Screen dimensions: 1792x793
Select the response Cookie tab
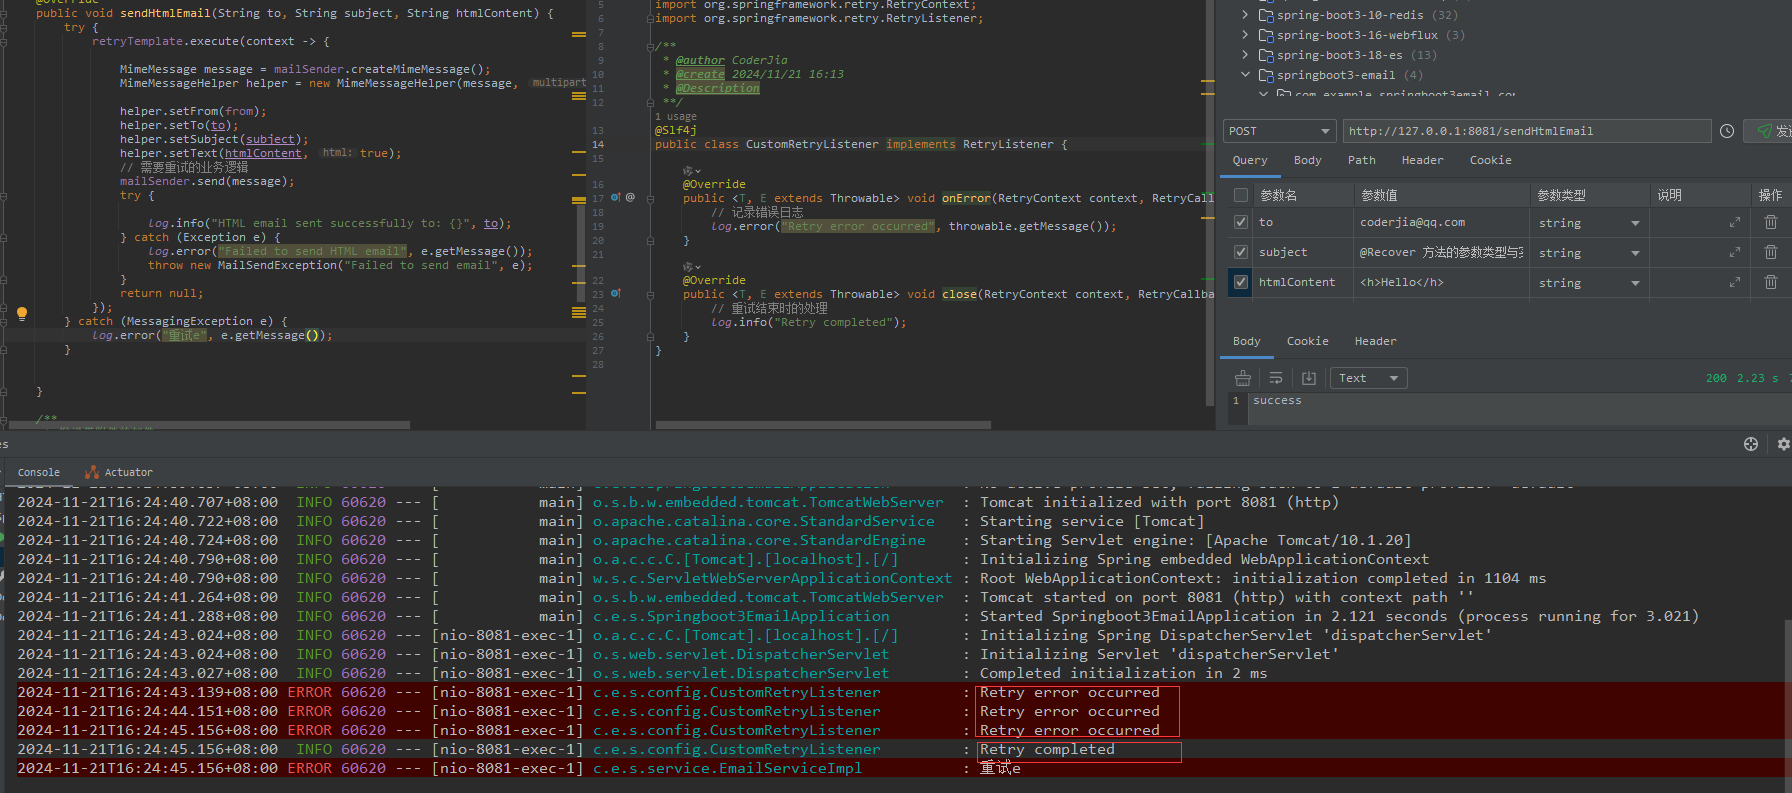click(x=1307, y=341)
